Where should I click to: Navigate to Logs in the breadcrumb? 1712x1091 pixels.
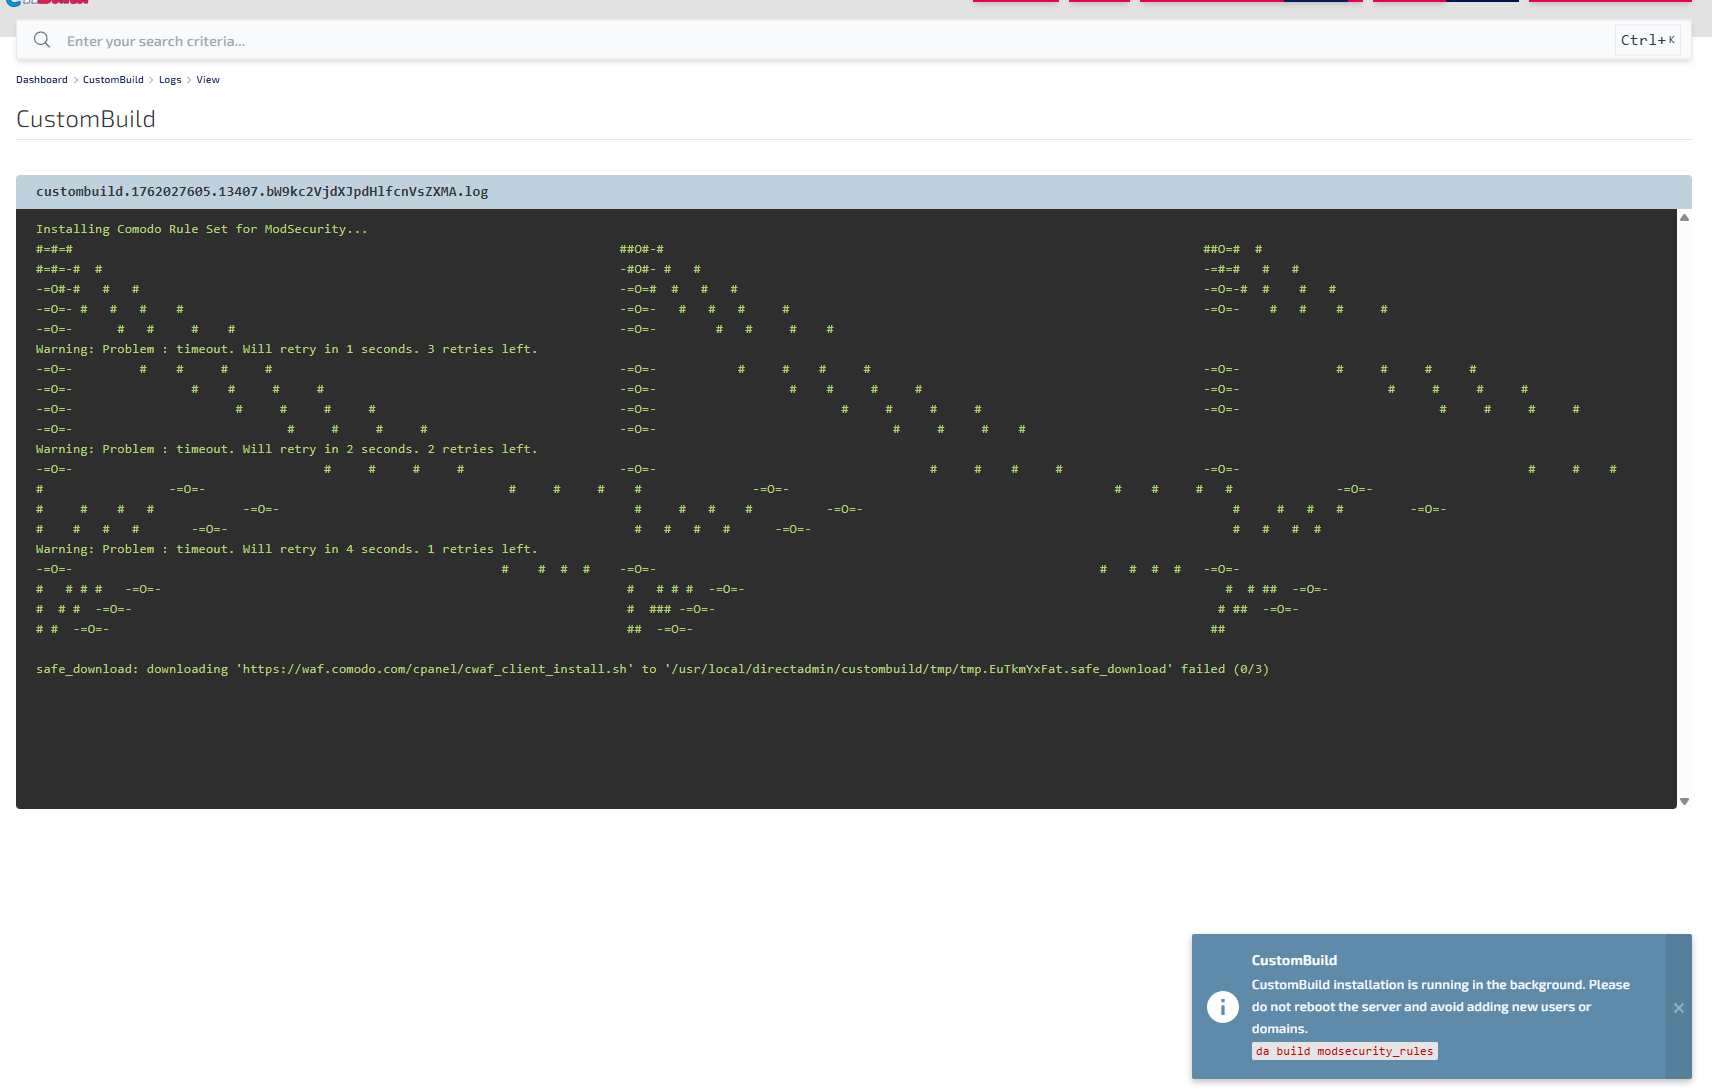click(170, 80)
